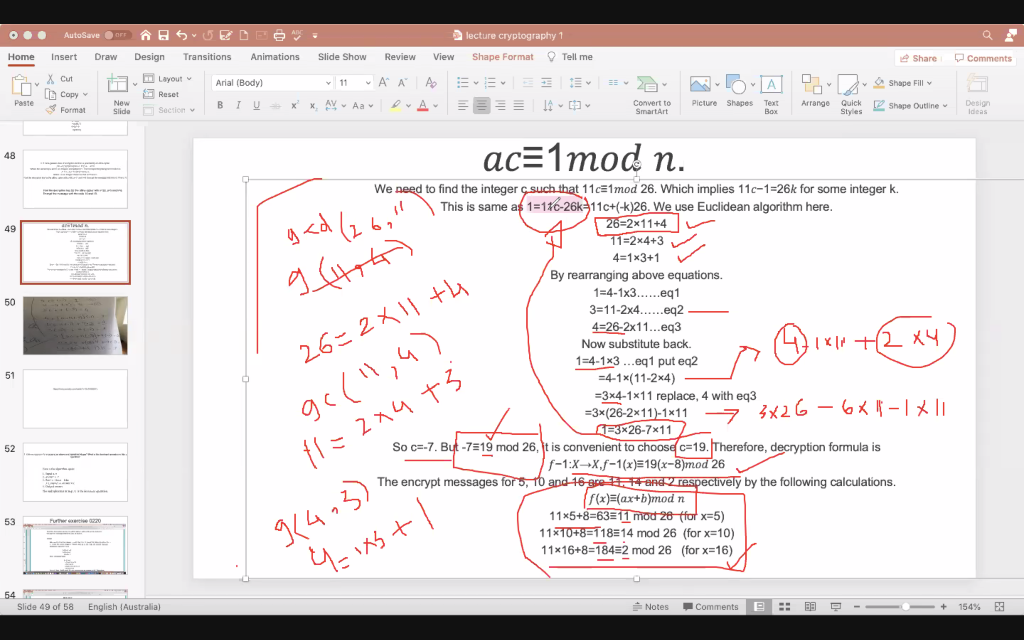1024x640 pixels.
Task: Increase font size icon
Action: [383, 82]
